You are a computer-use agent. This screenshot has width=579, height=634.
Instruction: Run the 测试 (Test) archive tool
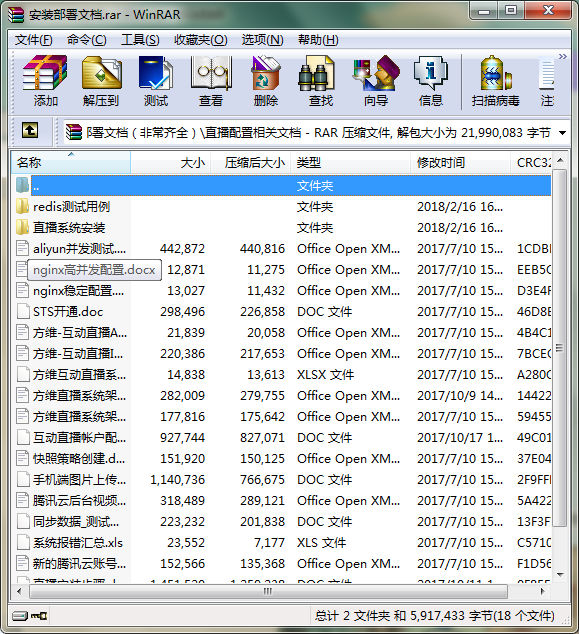(156, 81)
